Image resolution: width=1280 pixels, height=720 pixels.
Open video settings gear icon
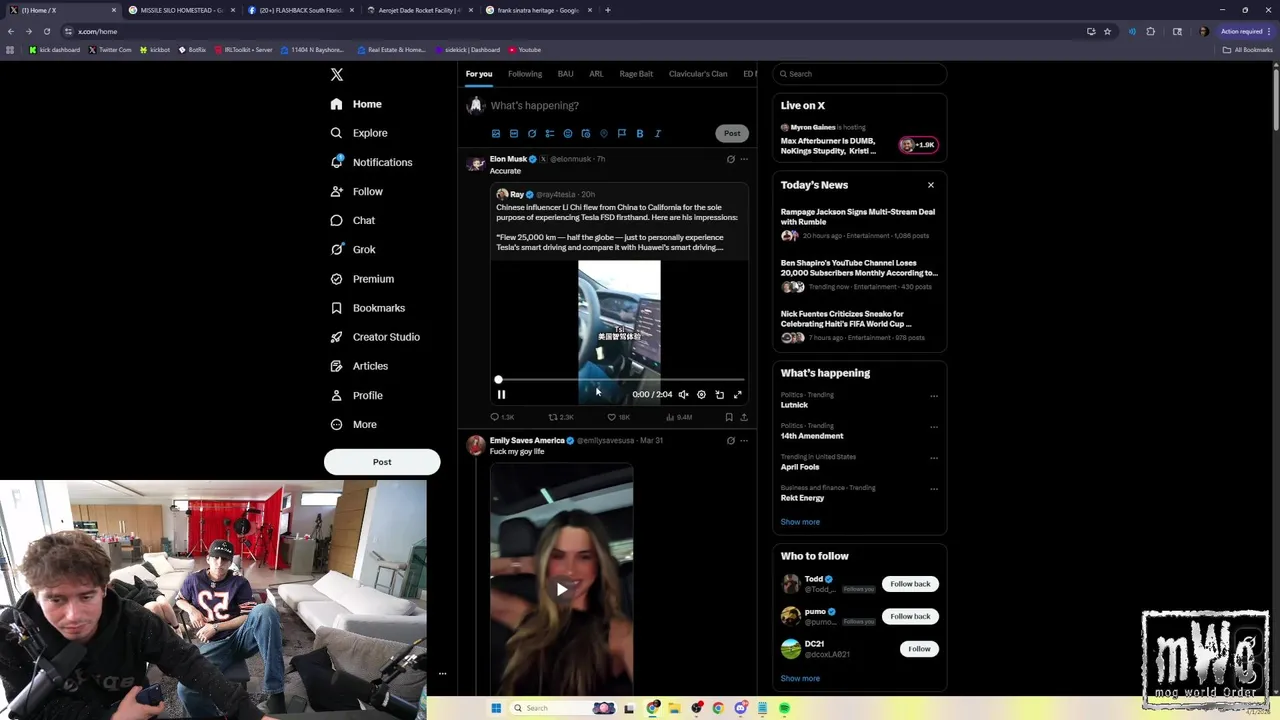pos(701,395)
